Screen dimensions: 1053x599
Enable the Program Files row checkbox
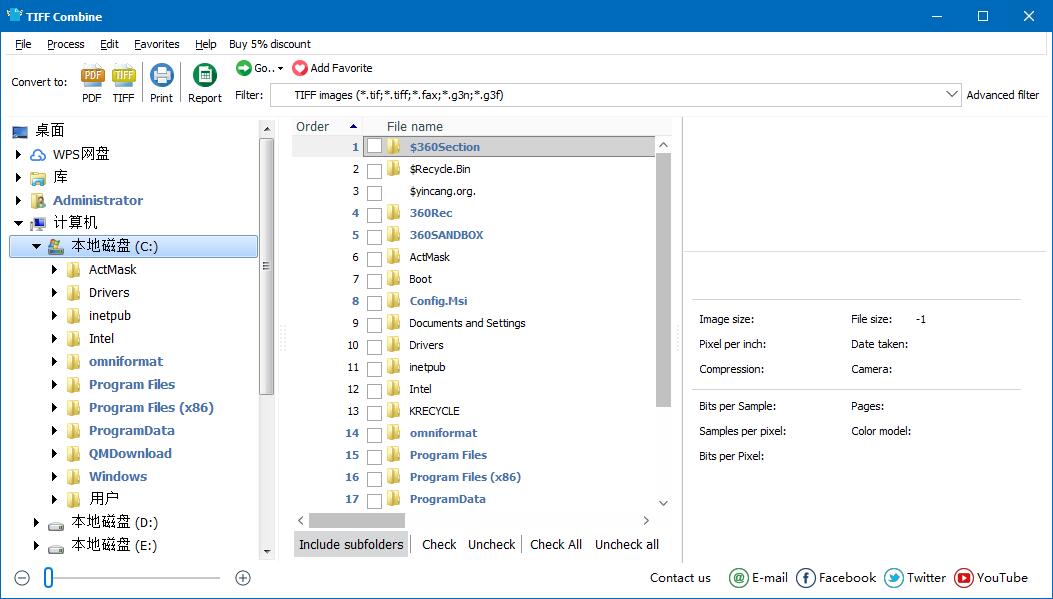[374, 456]
